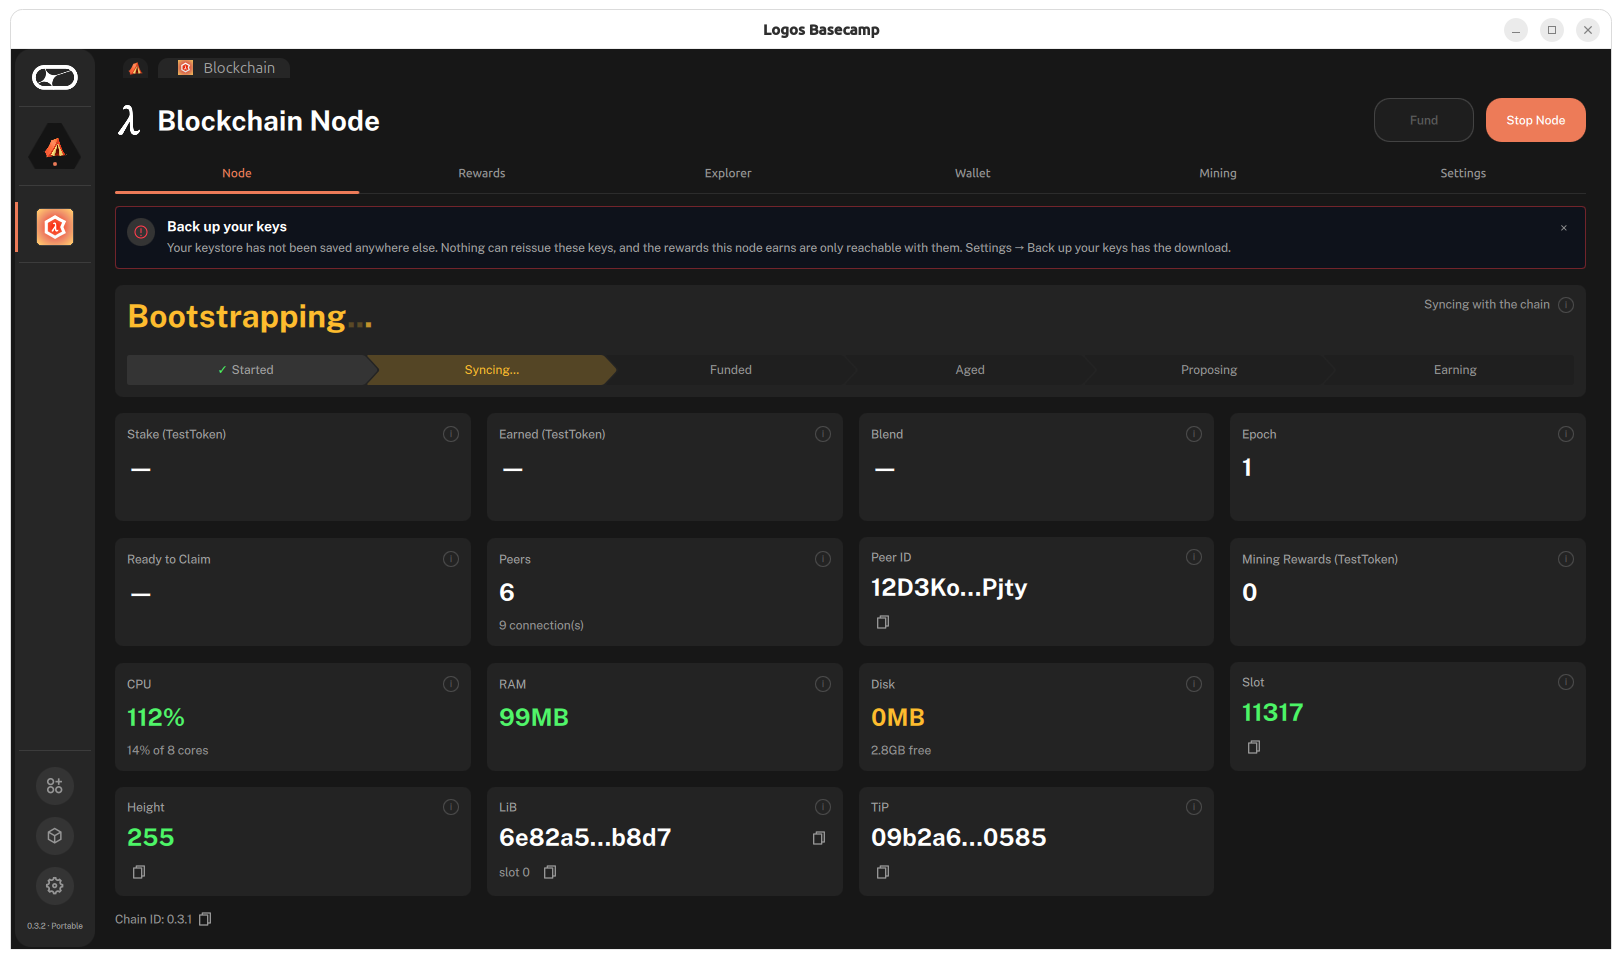Click the 14% of 8 cores text
The image size is (1622, 960).
point(168,750)
